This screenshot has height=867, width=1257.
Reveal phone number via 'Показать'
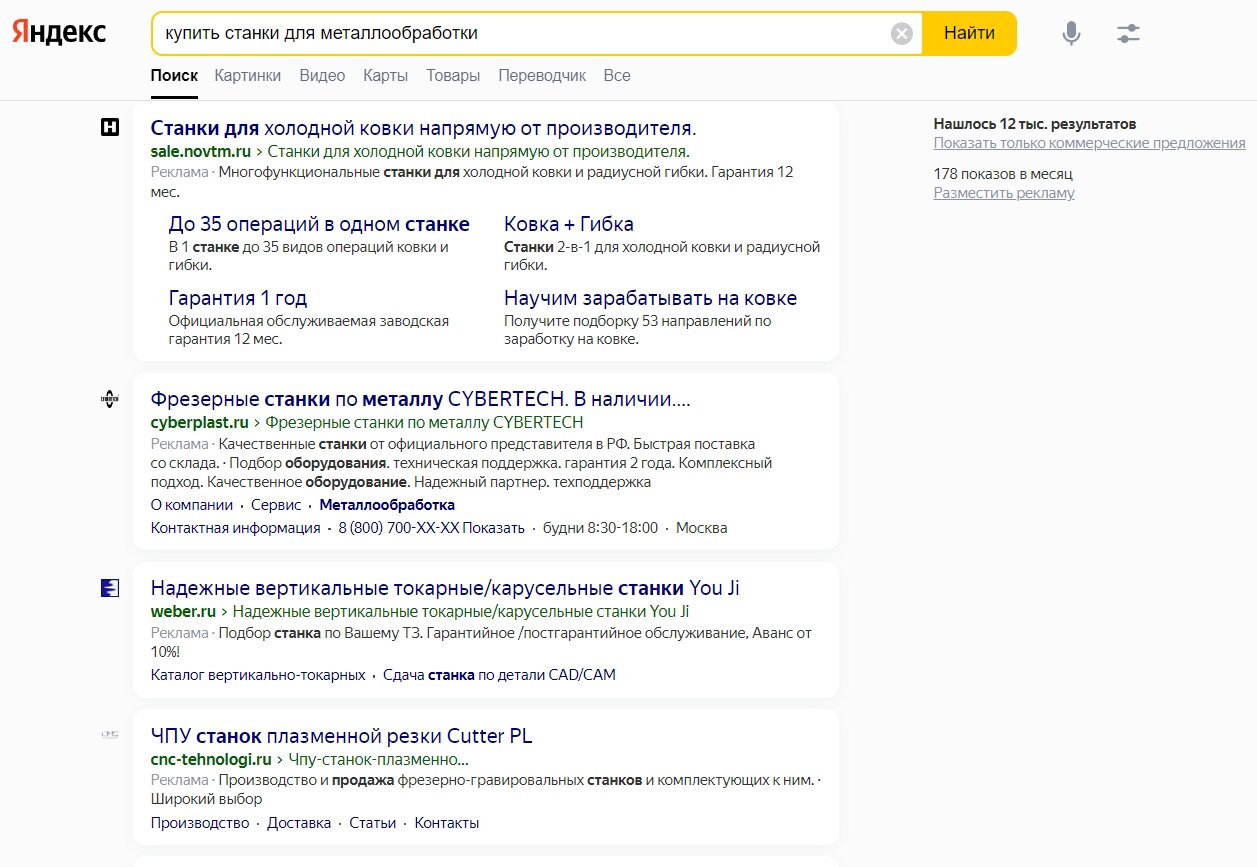pos(493,528)
